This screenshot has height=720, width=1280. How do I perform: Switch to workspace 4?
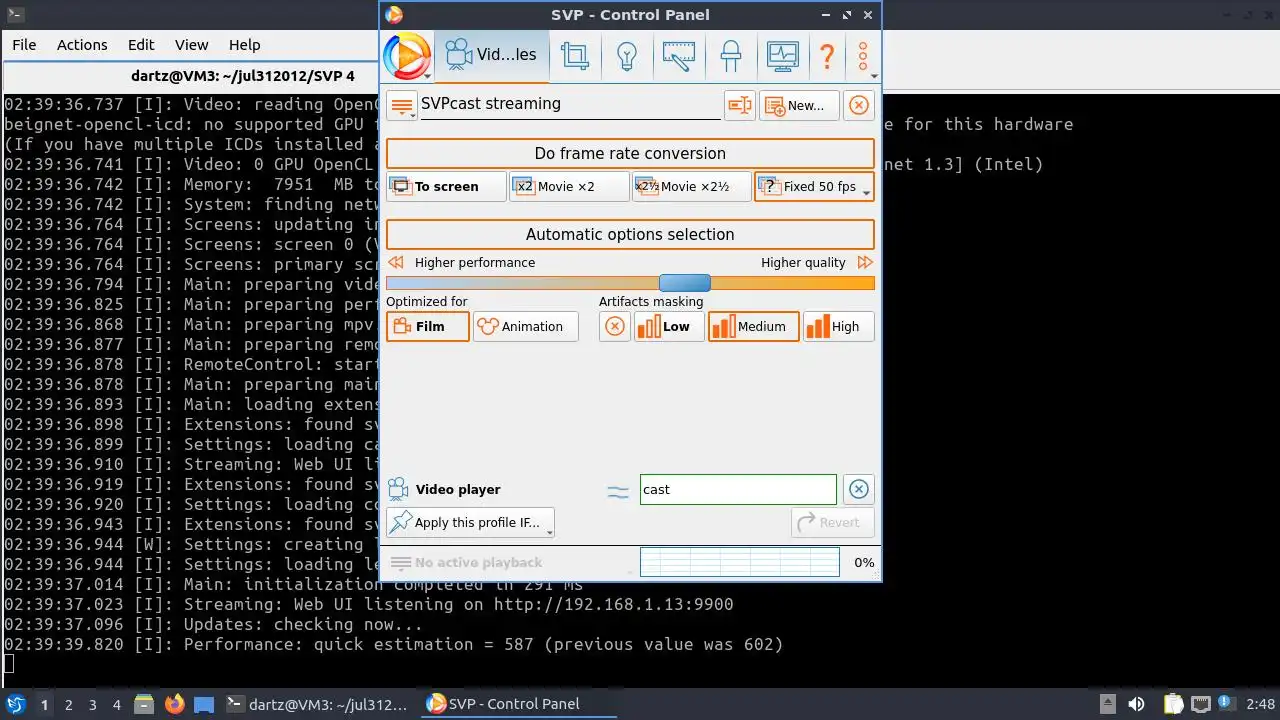tap(116, 704)
